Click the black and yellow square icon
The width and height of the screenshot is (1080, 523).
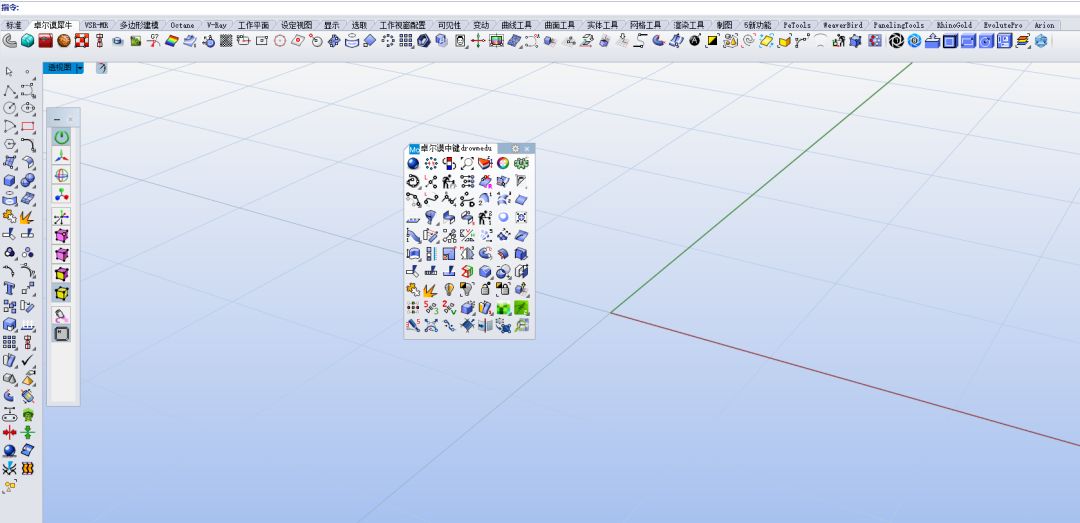point(712,41)
